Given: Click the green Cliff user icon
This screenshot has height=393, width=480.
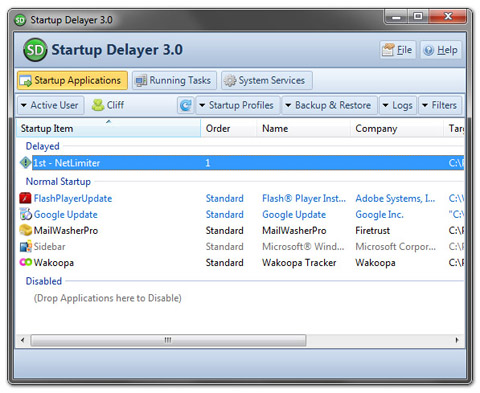Looking at the screenshot, I should click(x=98, y=105).
